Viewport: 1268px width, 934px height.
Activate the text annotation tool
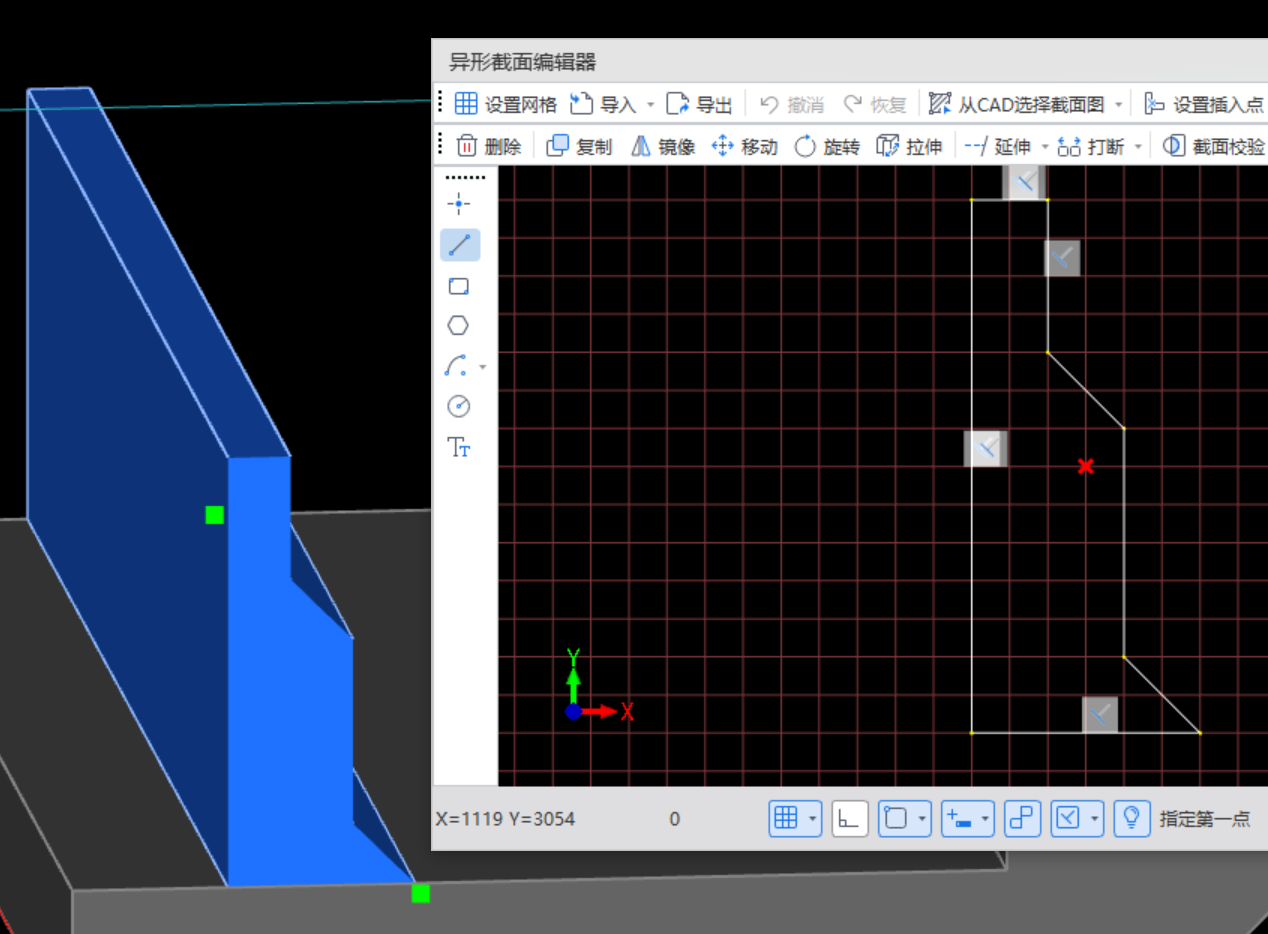[x=459, y=447]
